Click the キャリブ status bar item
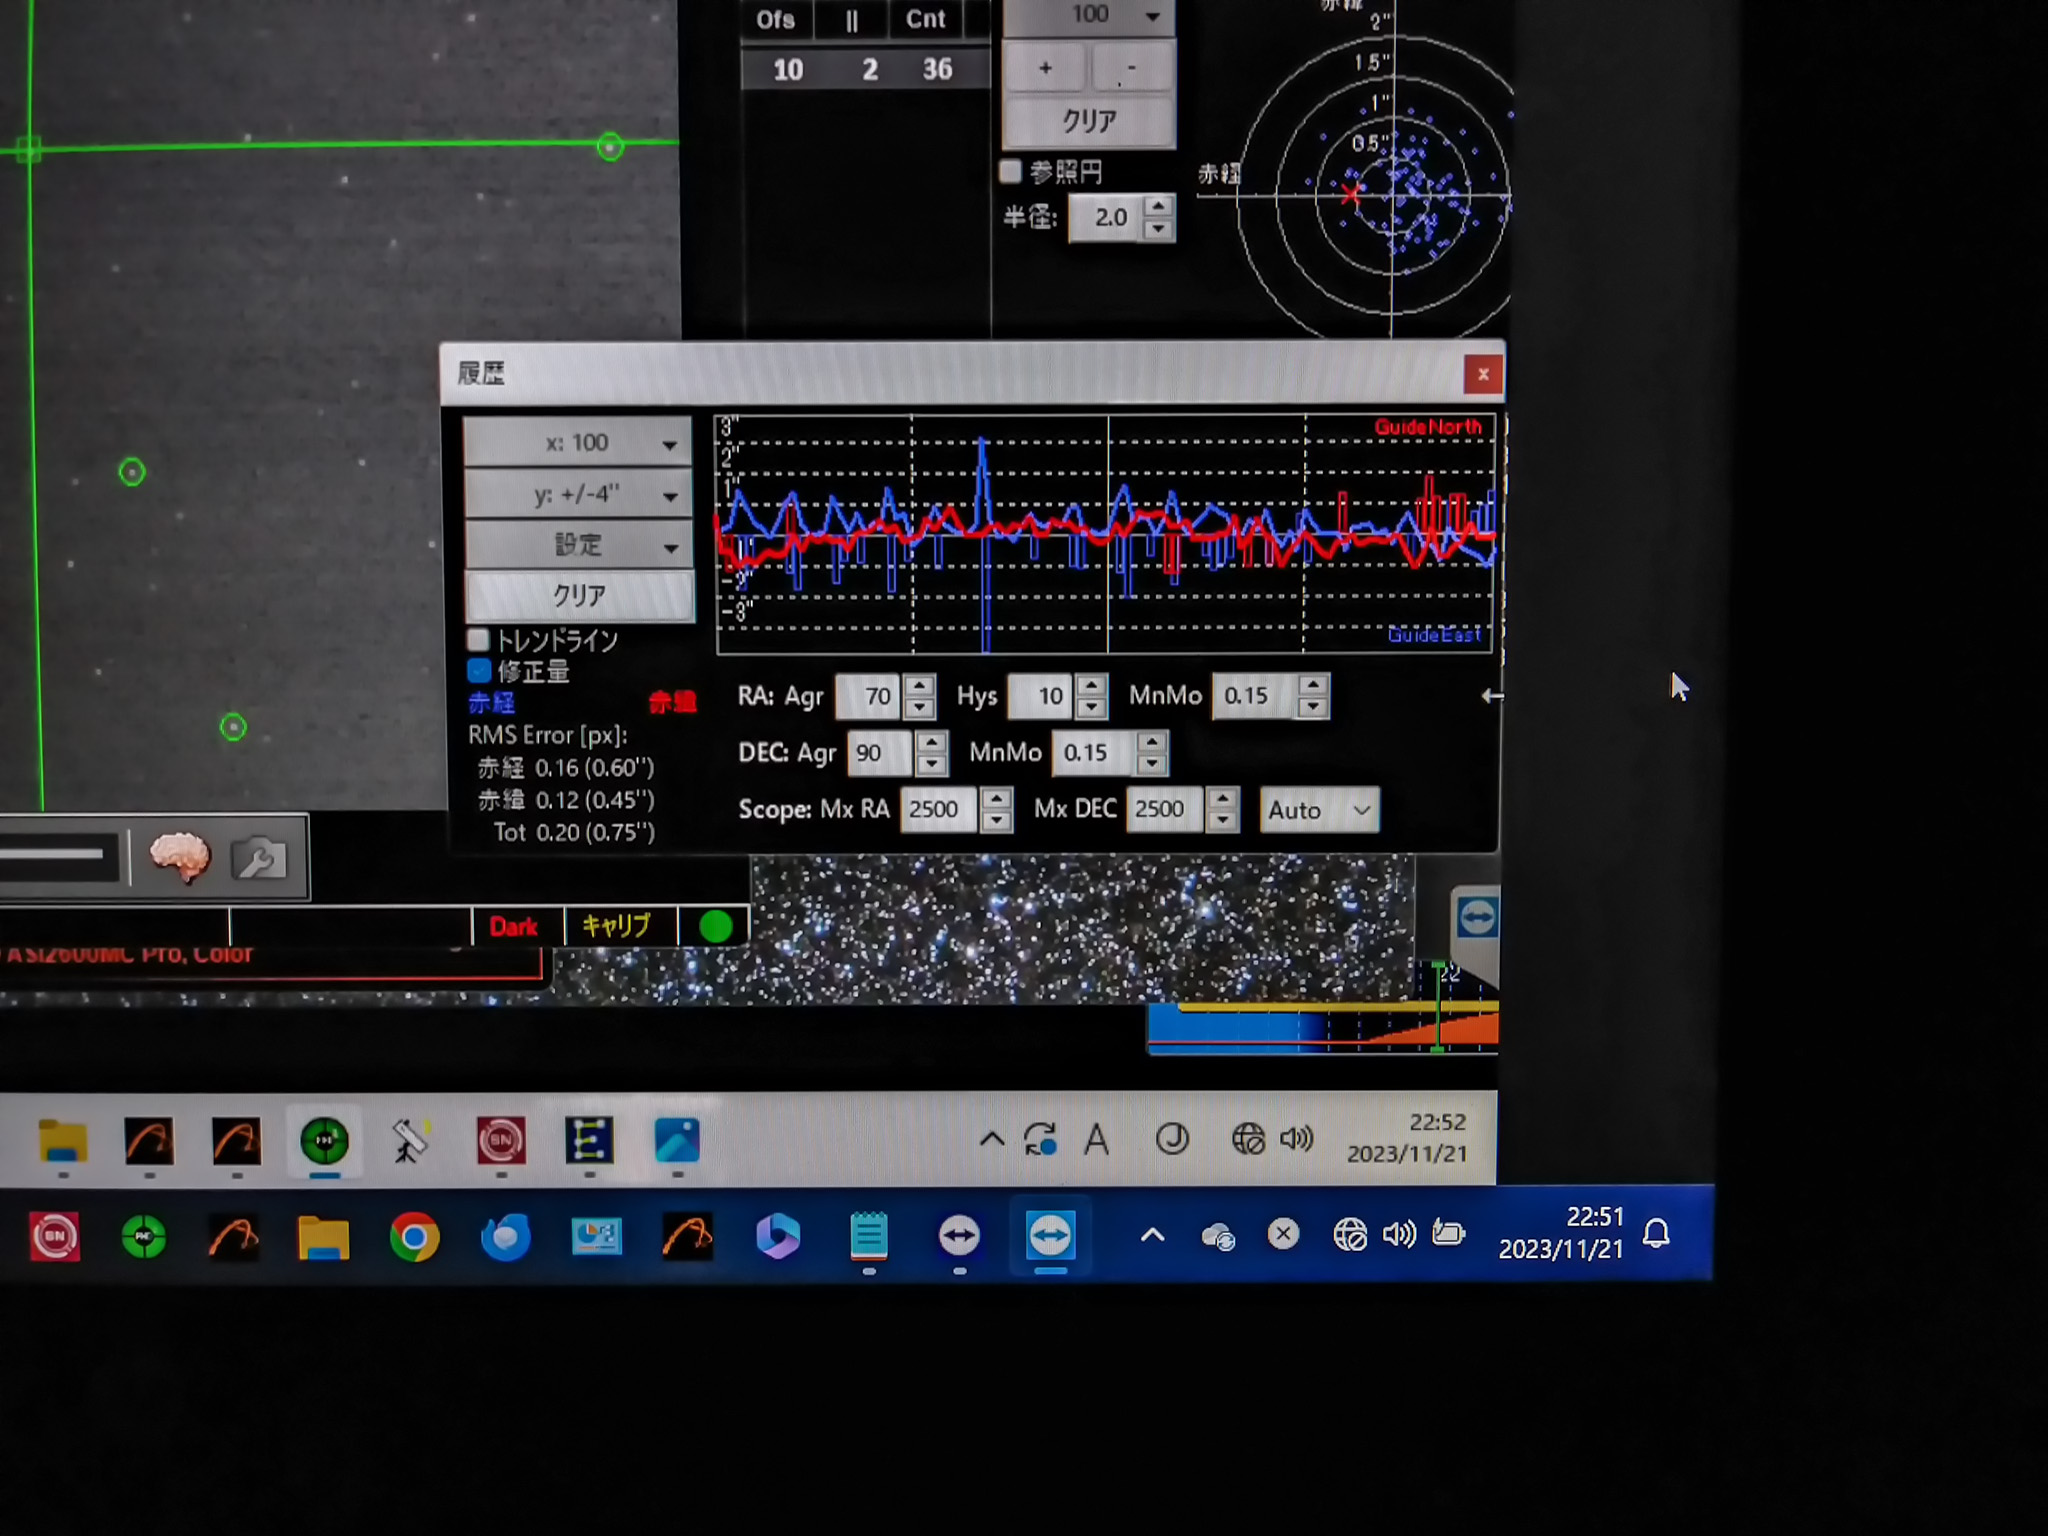The image size is (2048, 1536). [x=617, y=926]
